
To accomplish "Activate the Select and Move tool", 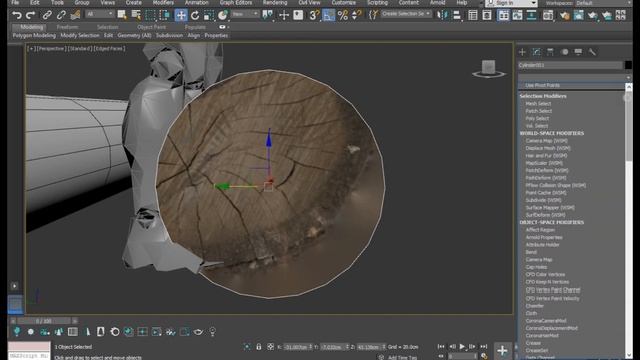I will 181,16.
